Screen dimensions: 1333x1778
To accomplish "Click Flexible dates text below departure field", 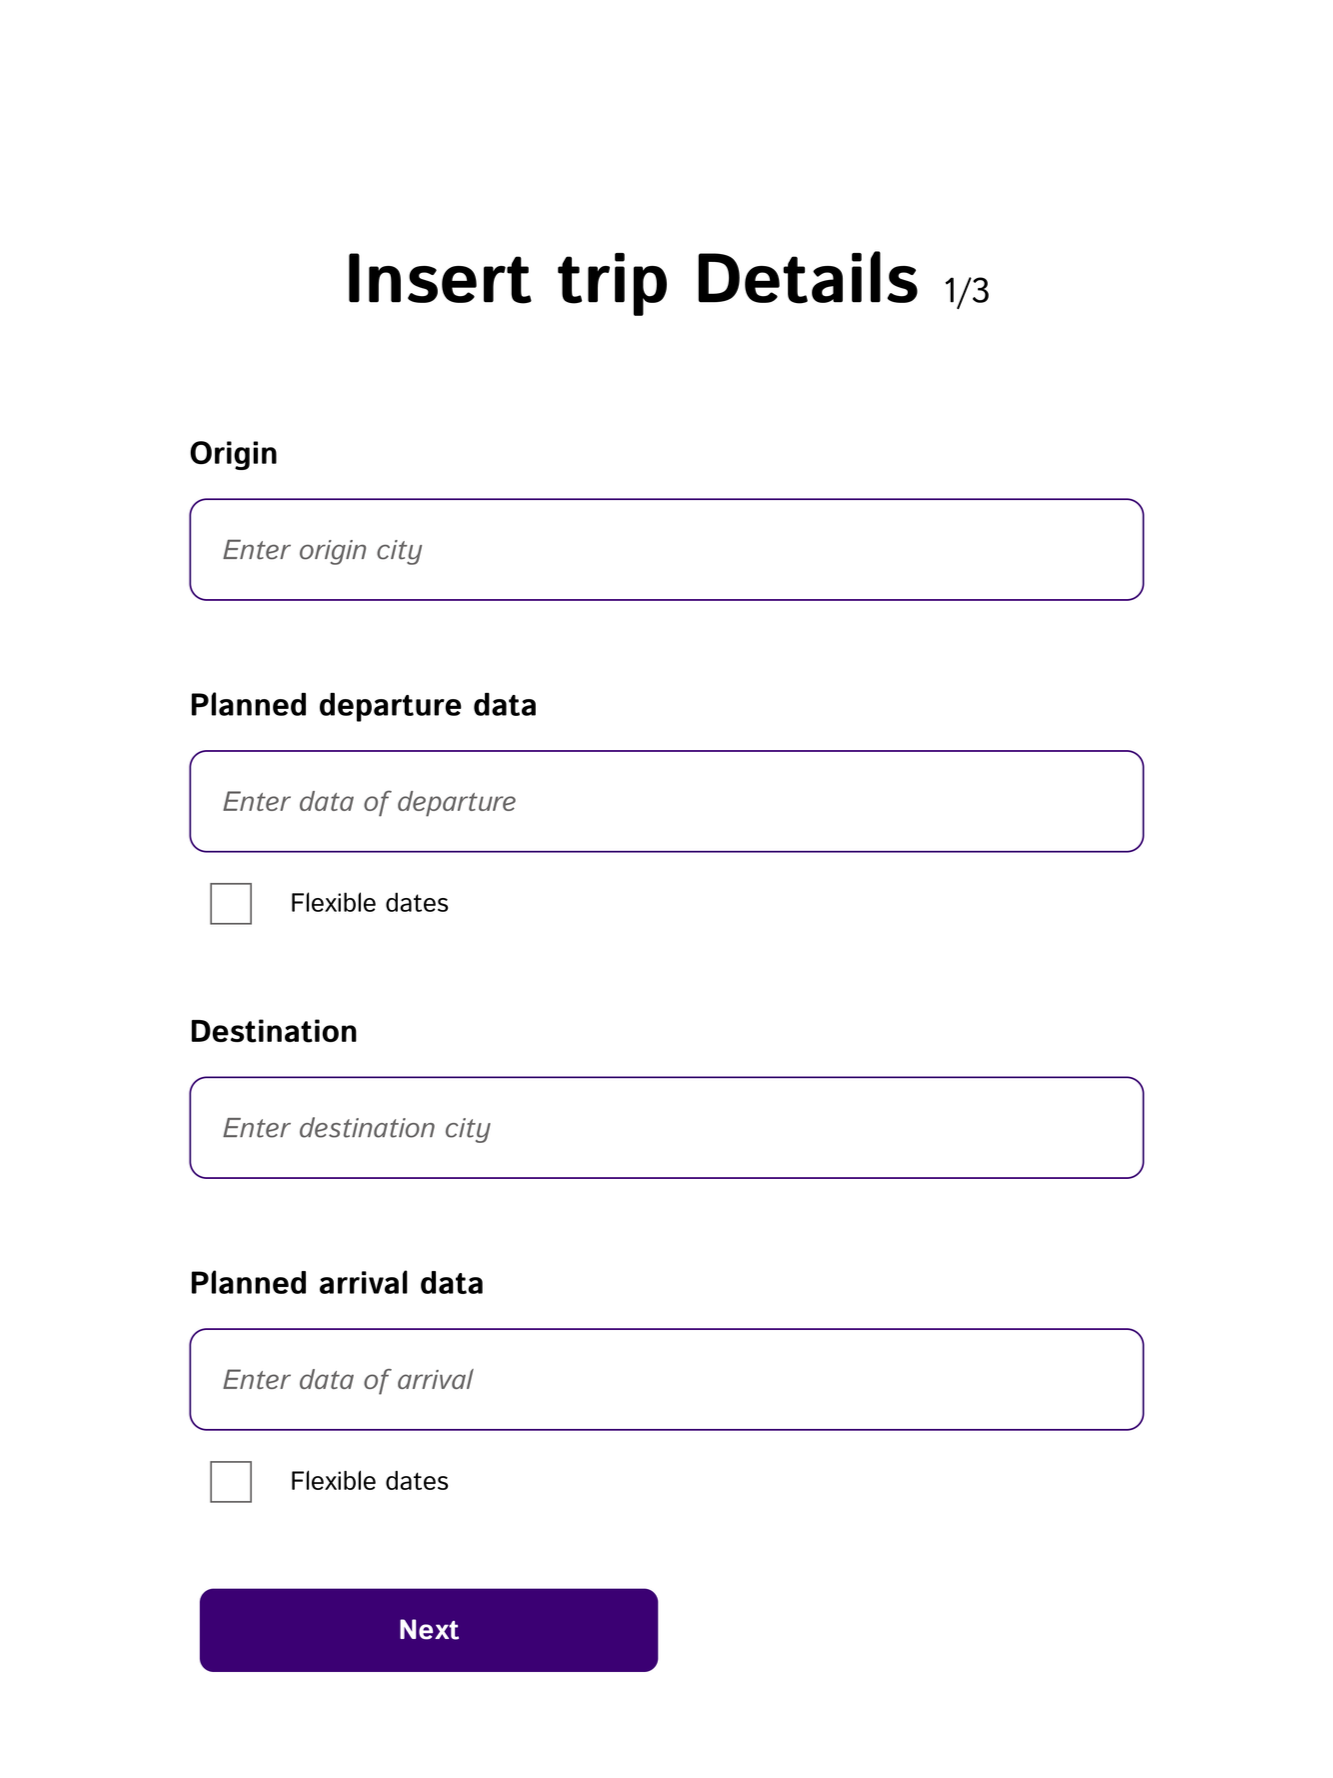I will point(369,904).
